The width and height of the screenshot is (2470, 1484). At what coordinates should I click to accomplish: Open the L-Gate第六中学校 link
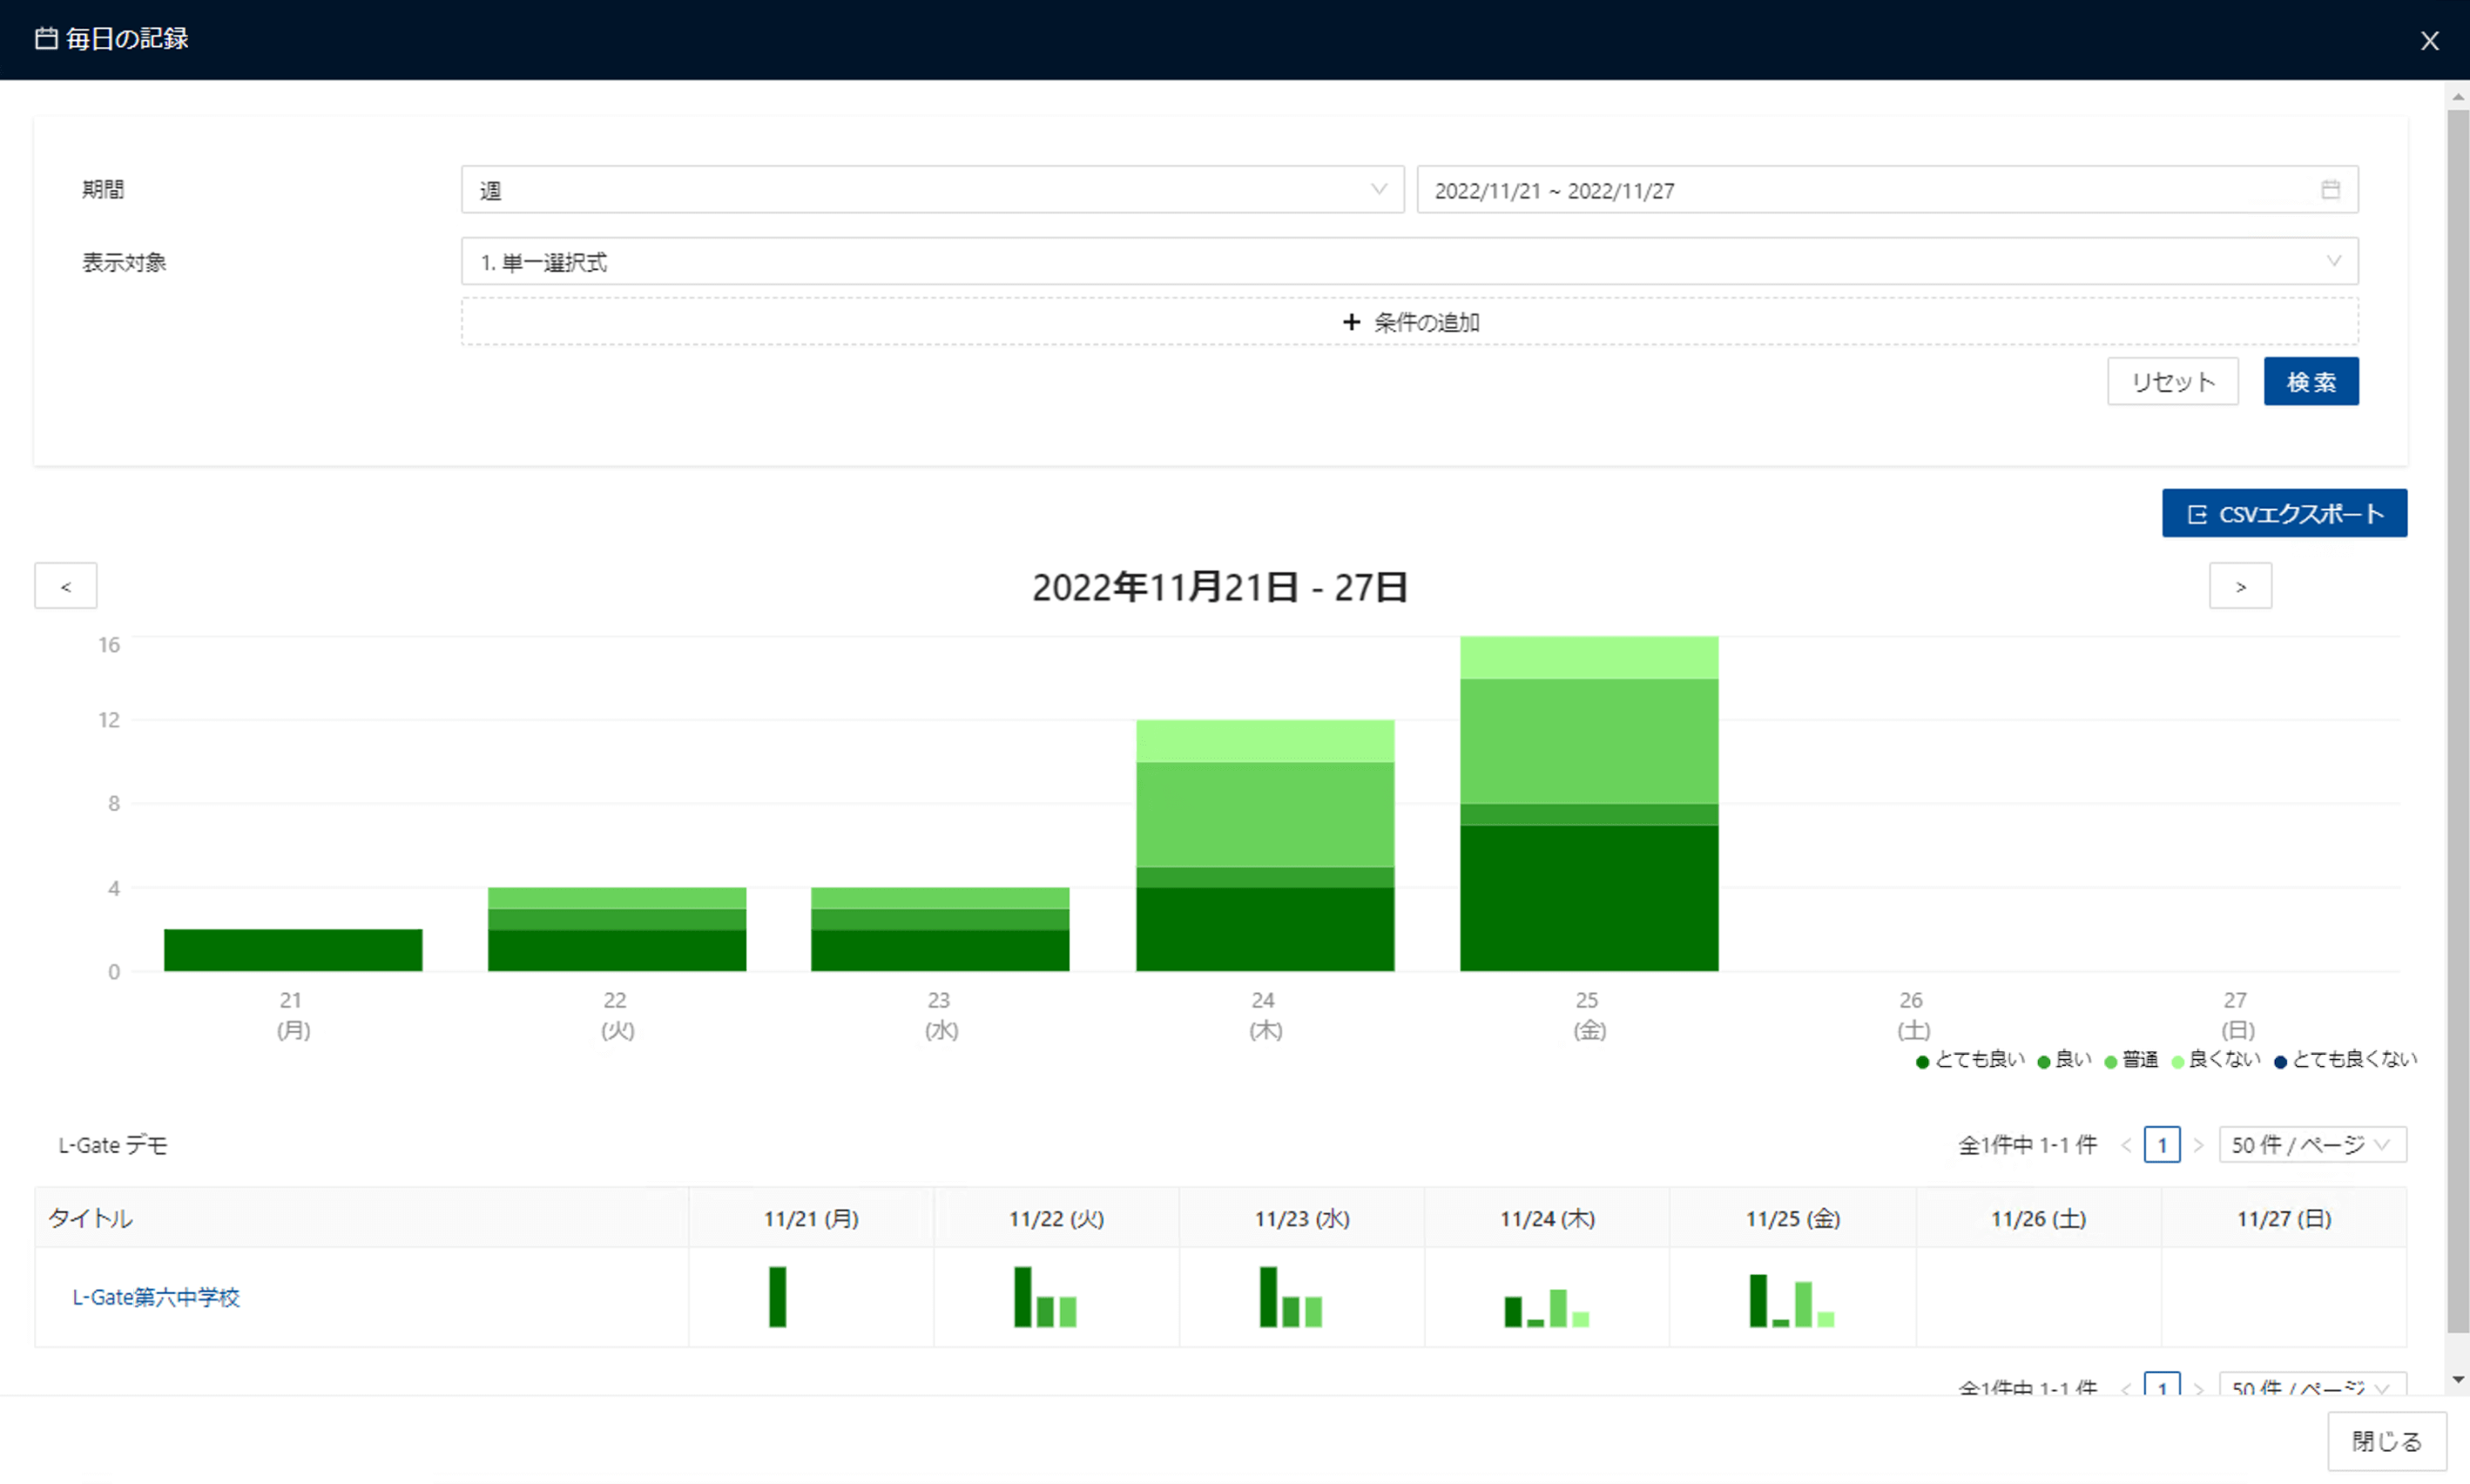pos(156,1297)
